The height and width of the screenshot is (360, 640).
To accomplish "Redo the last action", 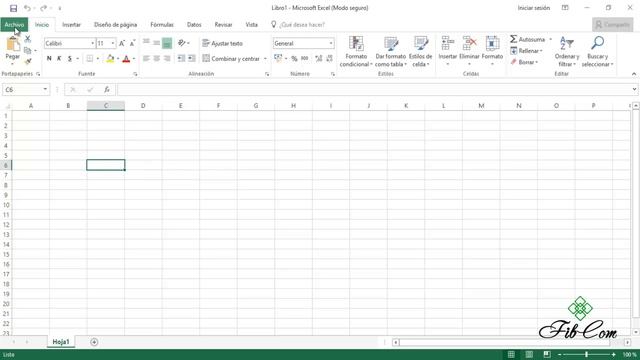I will click(43, 8).
